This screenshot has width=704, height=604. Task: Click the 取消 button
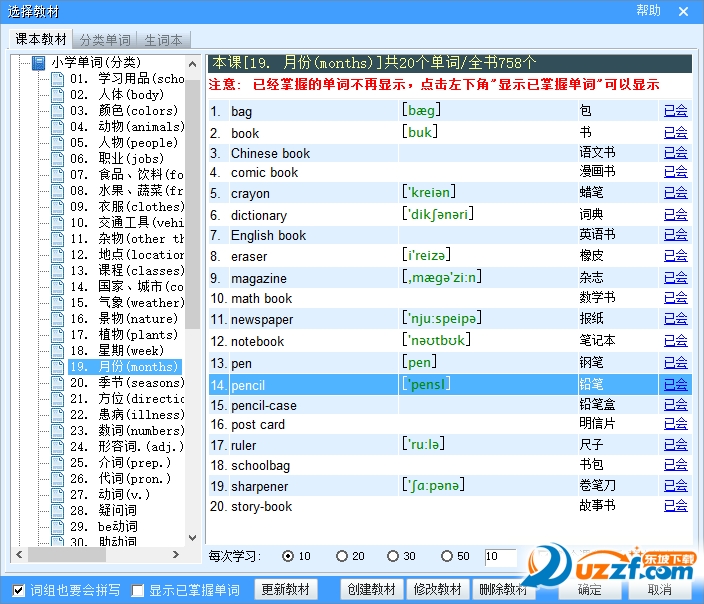coord(660,589)
